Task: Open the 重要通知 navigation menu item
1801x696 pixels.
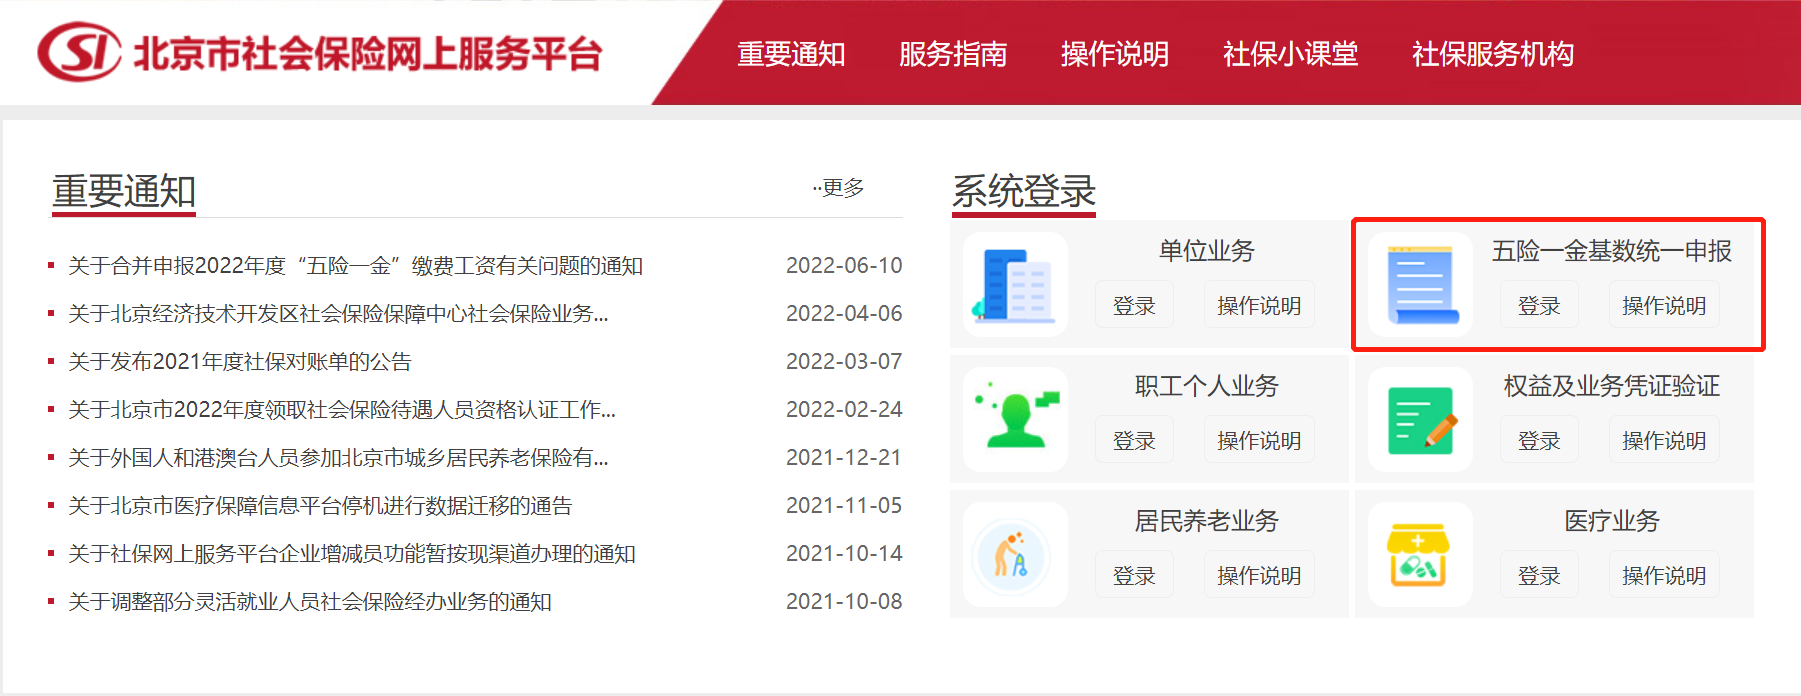Action: pyautogui.click(x=791, y=54)
